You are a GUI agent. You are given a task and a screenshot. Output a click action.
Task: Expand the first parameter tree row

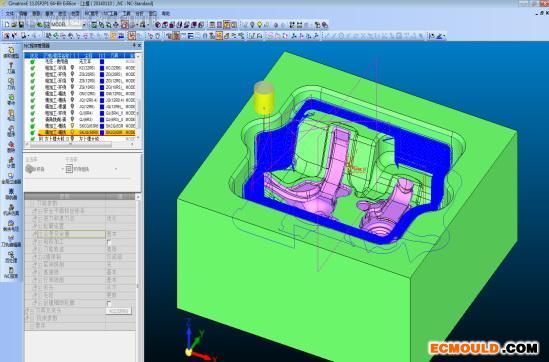[32, 203]
